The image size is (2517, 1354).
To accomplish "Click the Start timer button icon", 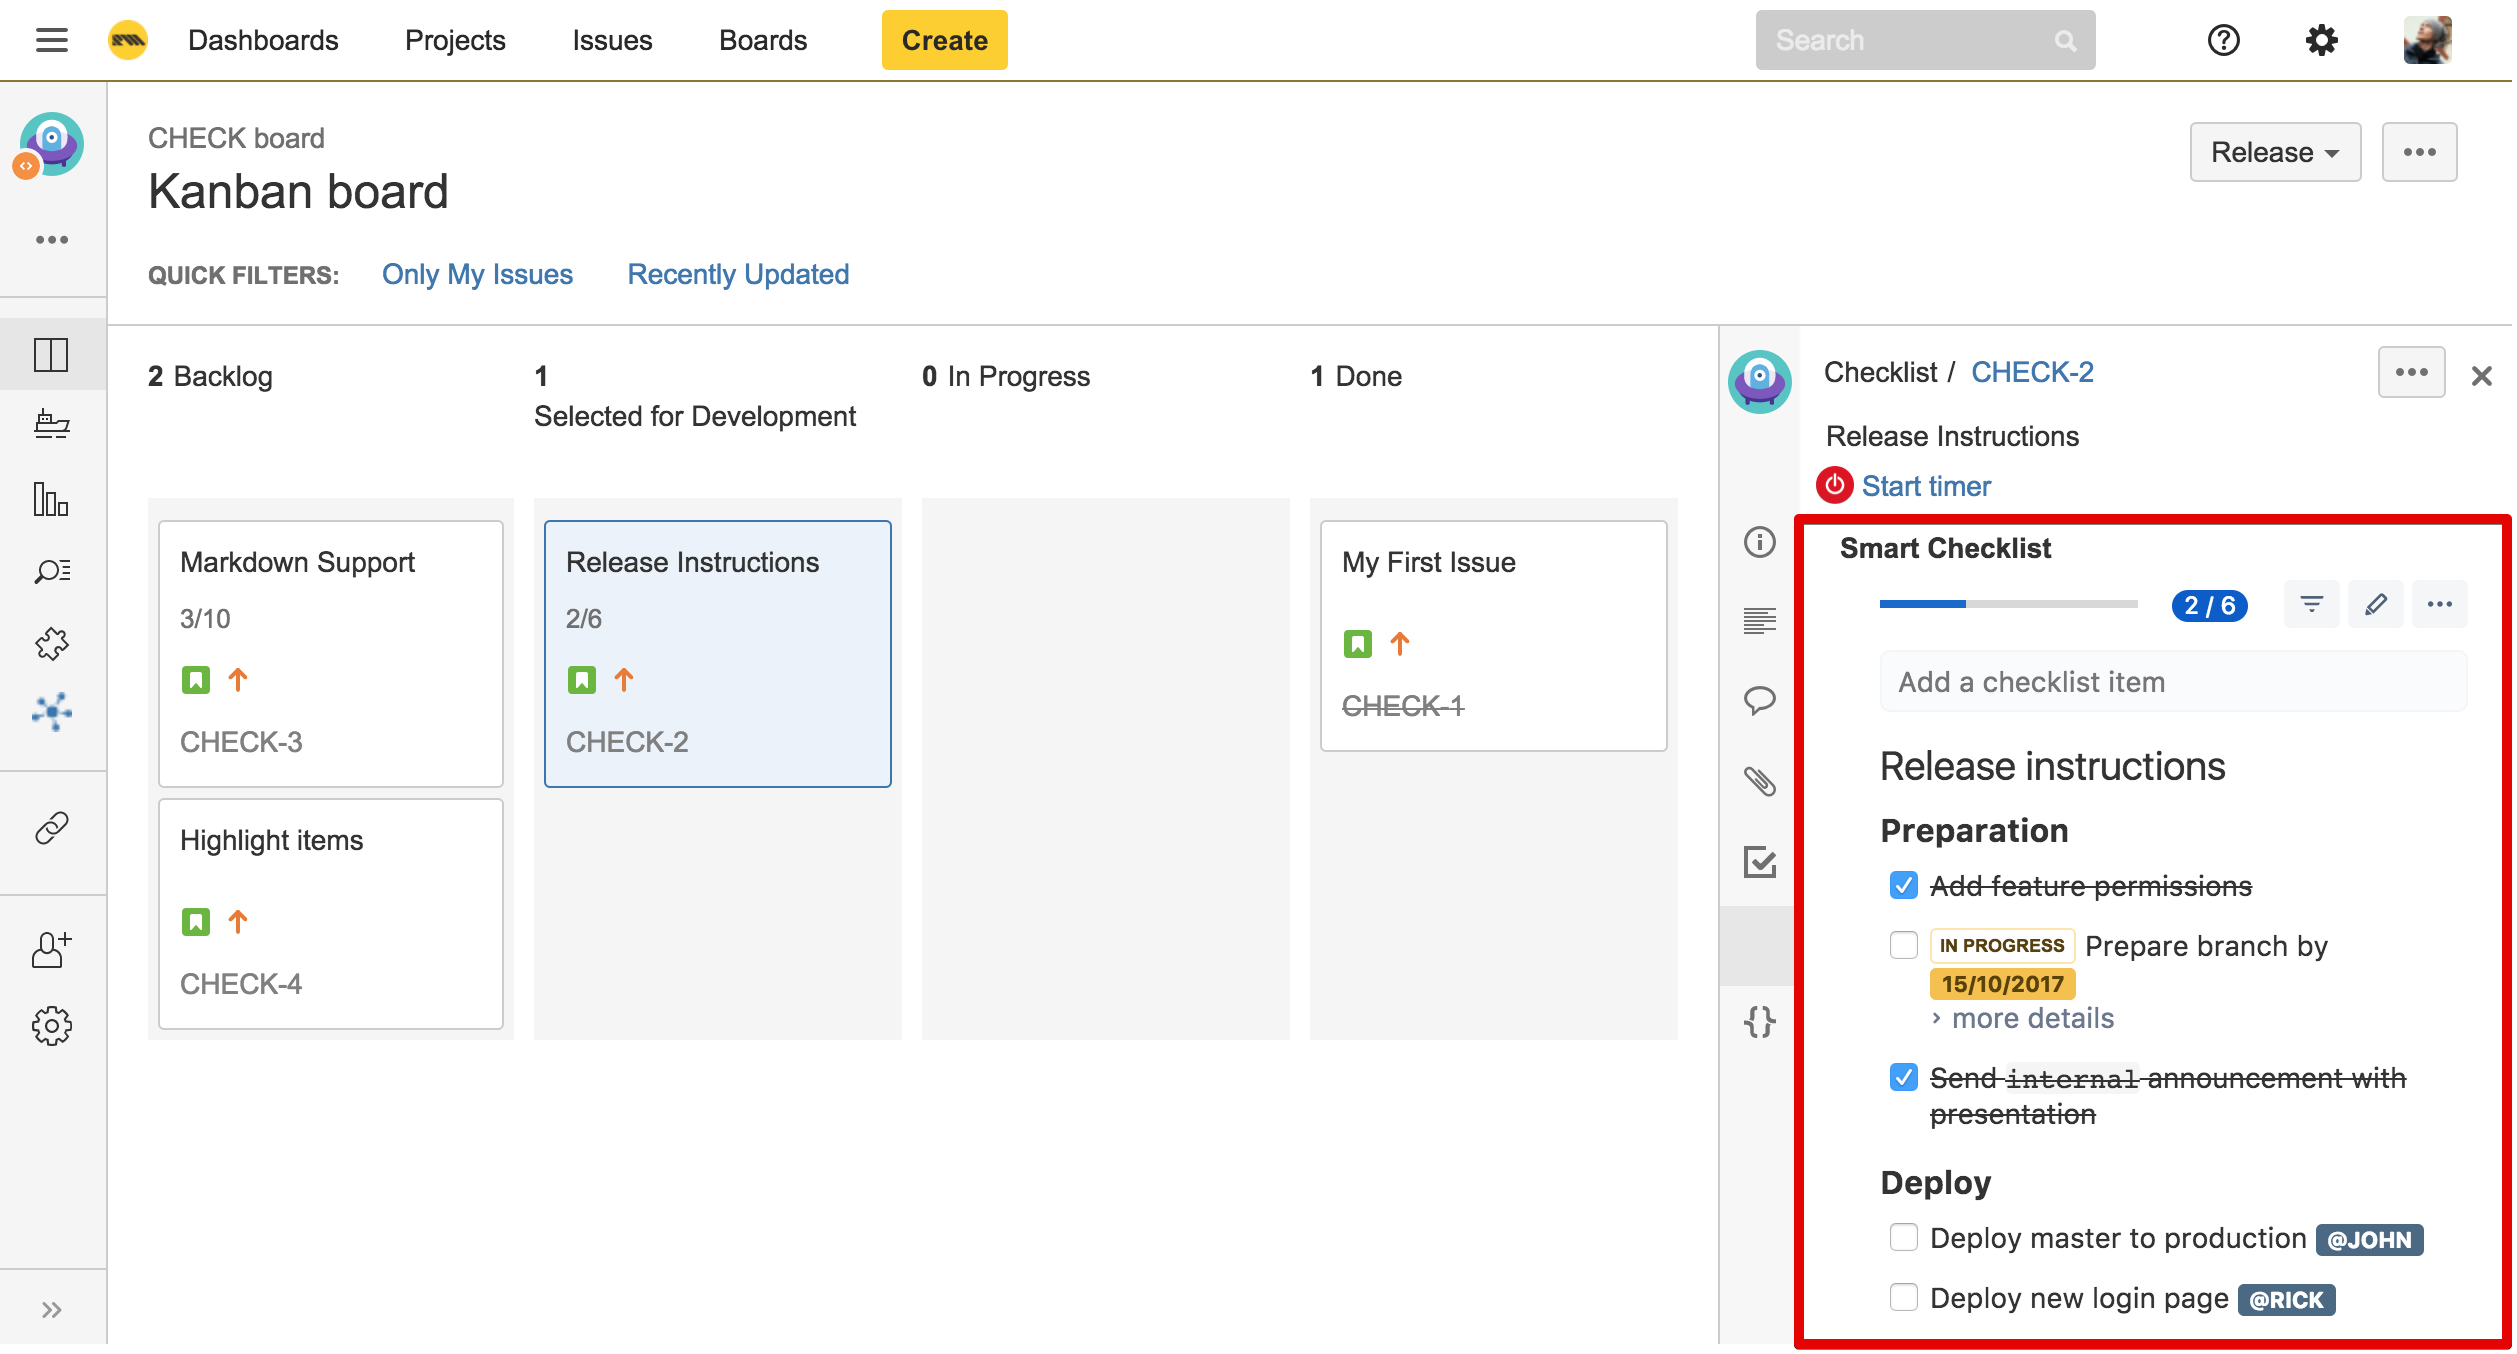I will [1834, 487].
